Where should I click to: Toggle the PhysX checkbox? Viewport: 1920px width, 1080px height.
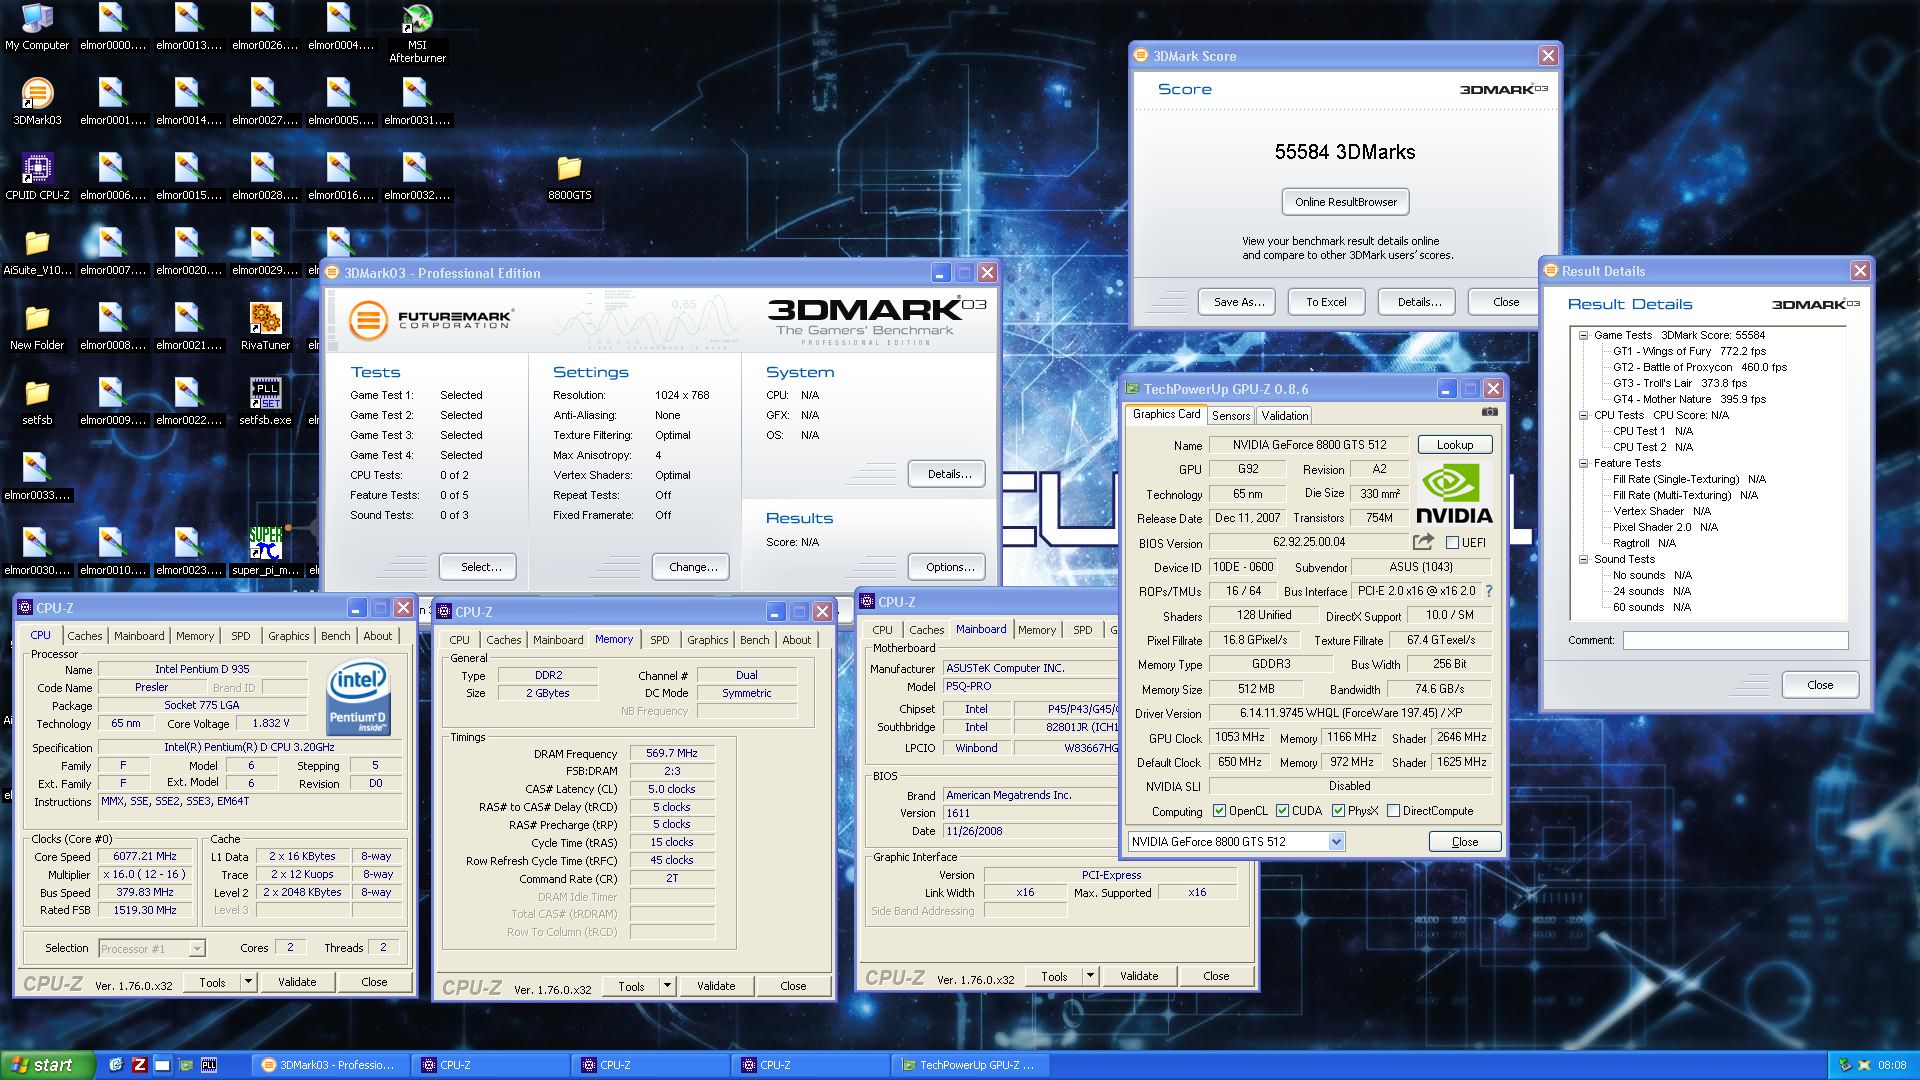pyautogui.click(x=1338, y=811)
